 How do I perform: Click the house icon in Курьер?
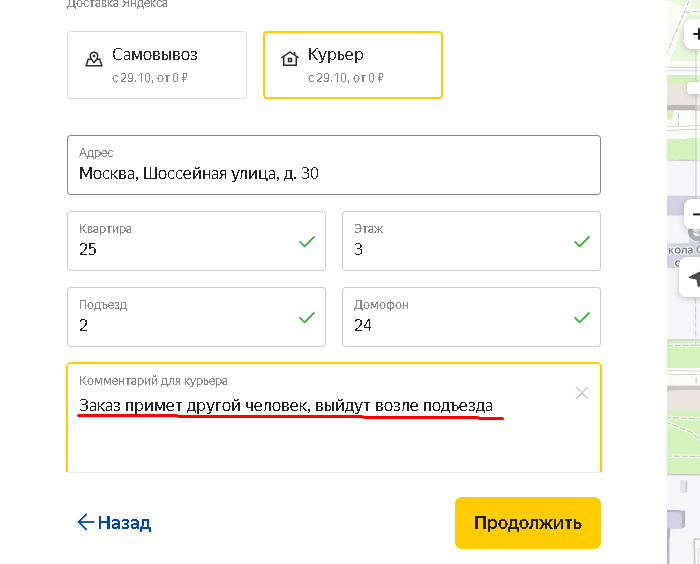[x=290, y=59]
